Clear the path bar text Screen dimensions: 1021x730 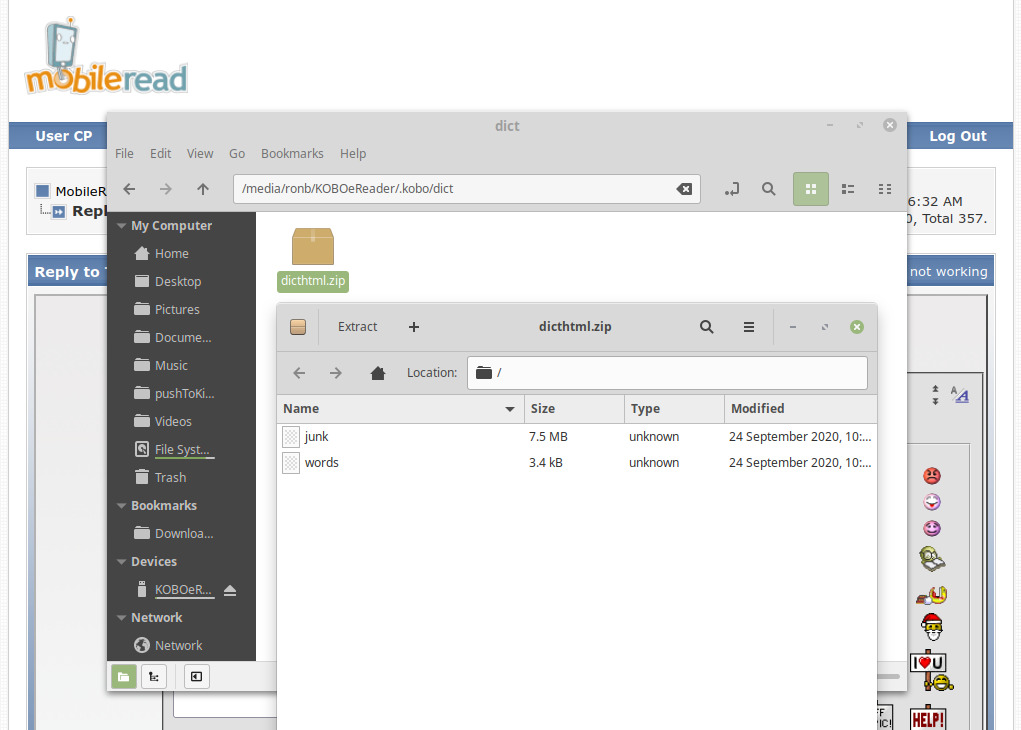(x=684, y=189)
